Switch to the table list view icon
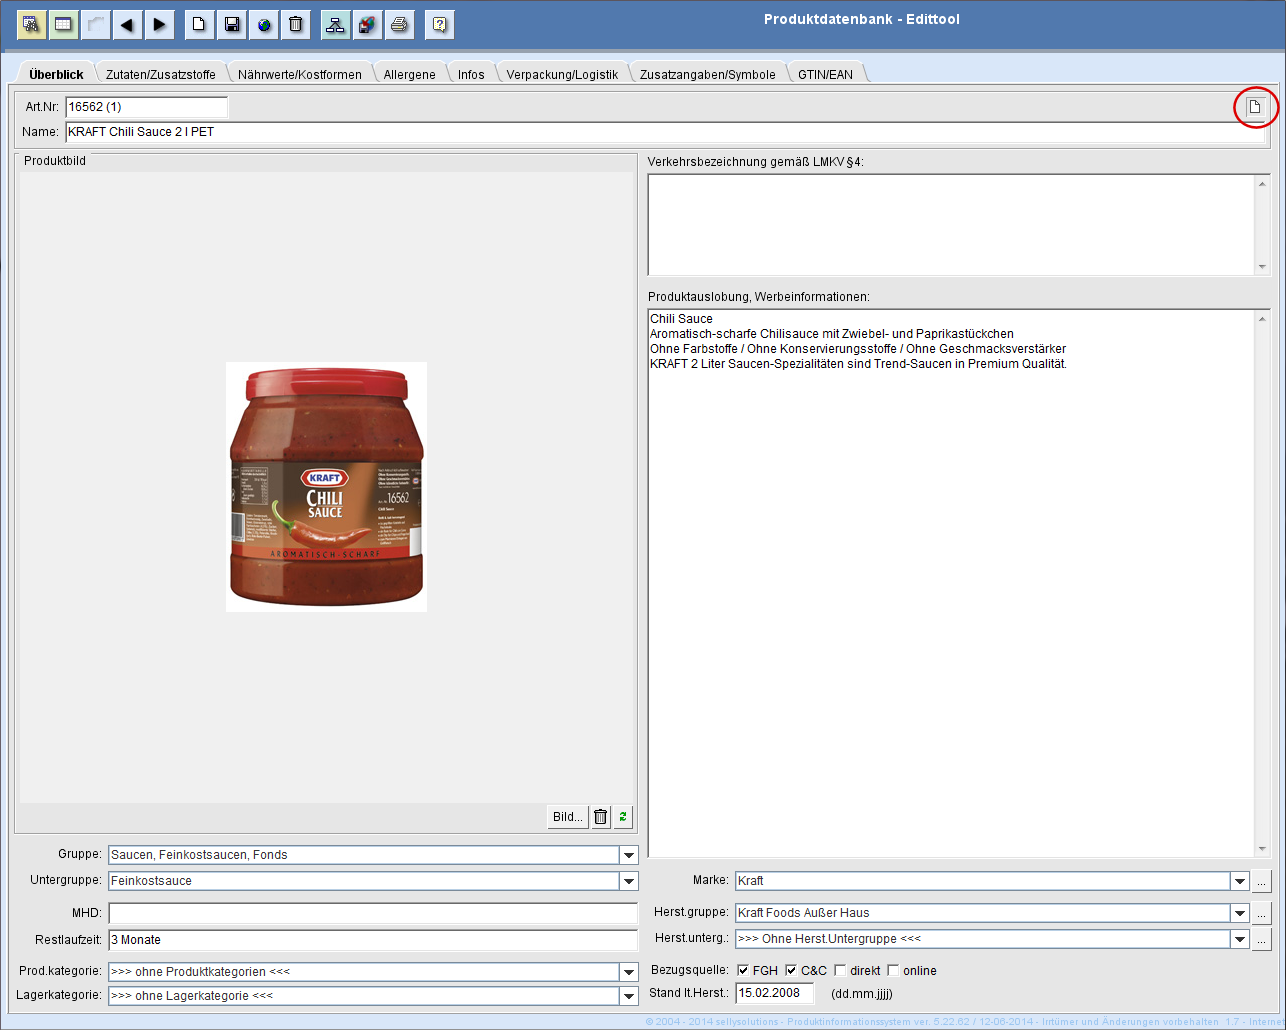This screenshot has height=1030, width=1286. 63,24
